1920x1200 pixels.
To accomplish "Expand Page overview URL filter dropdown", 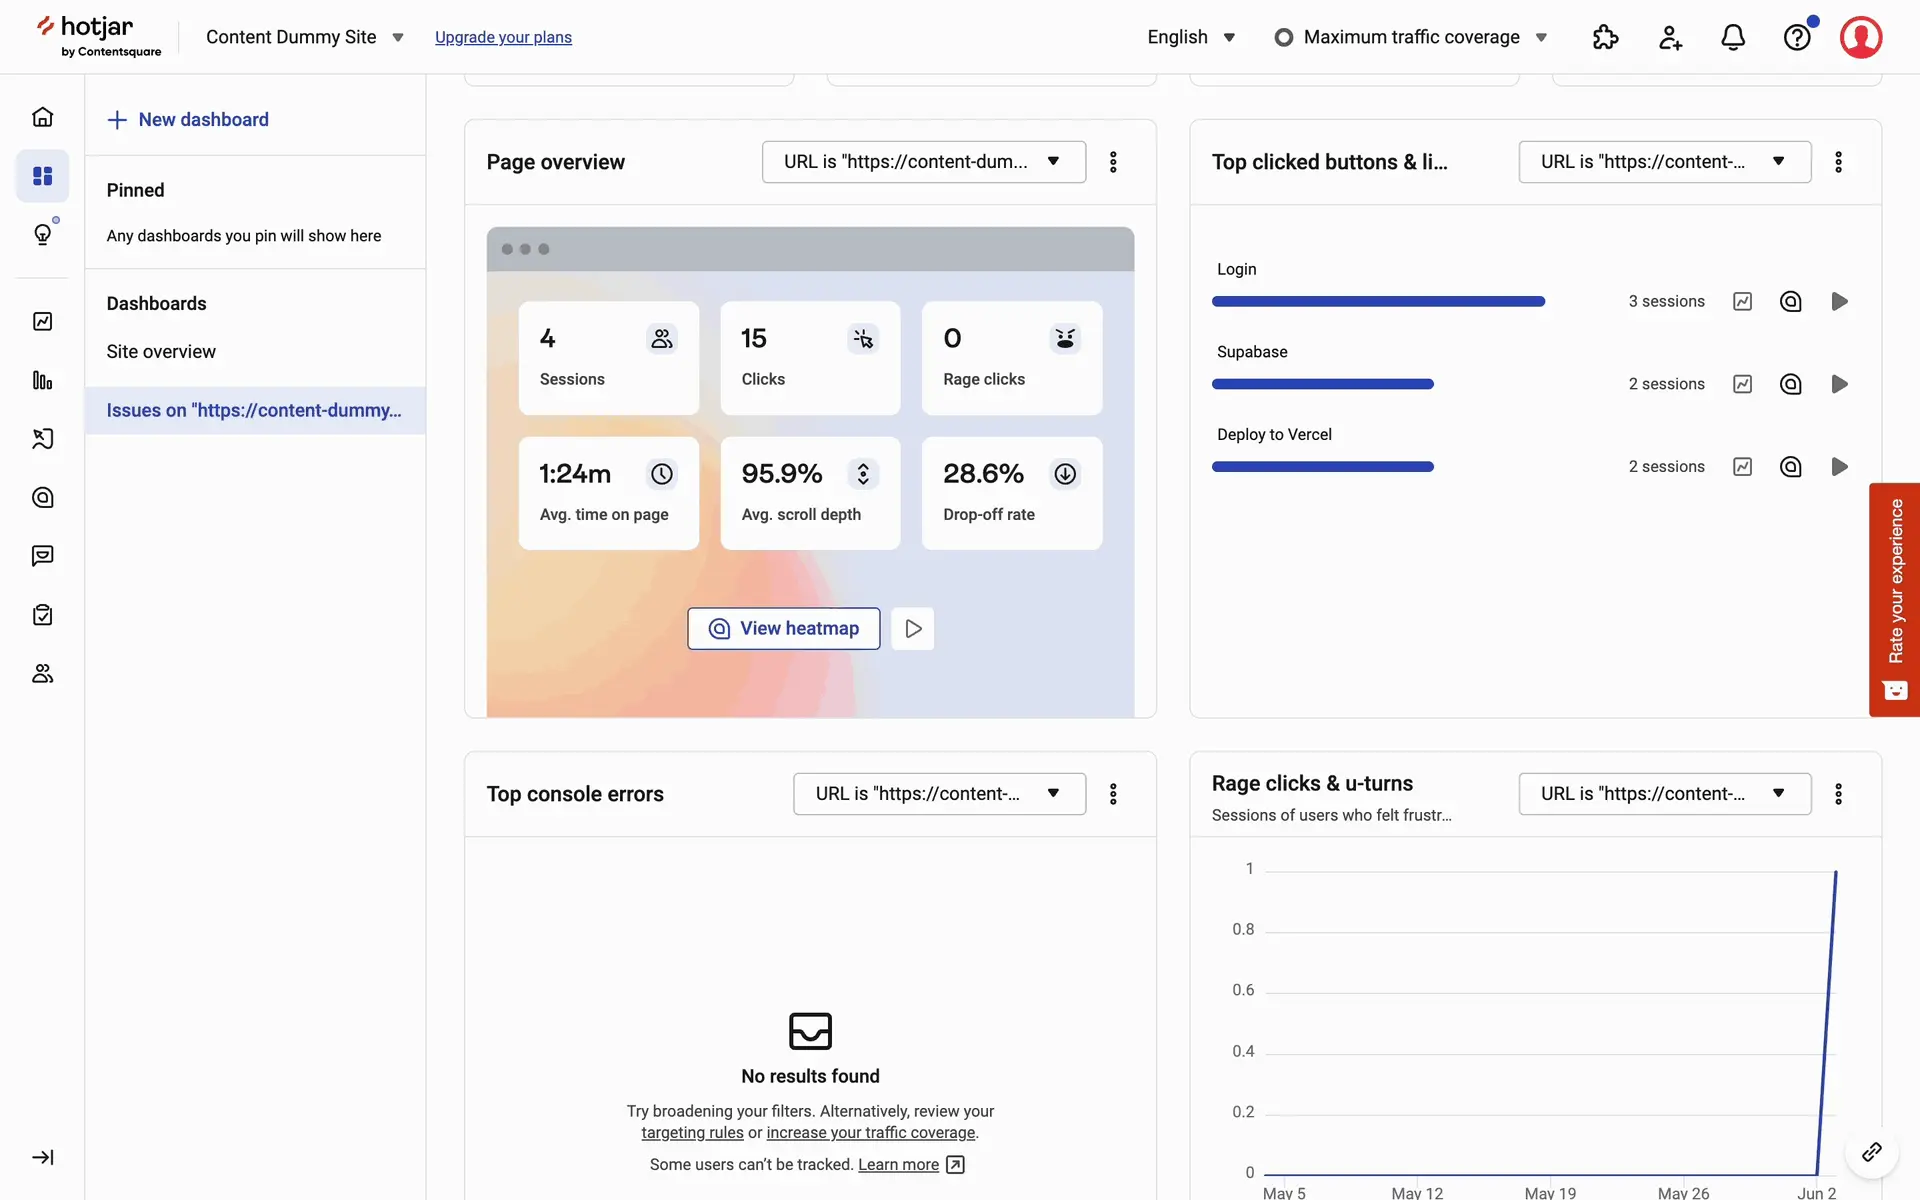I will 923,162.
